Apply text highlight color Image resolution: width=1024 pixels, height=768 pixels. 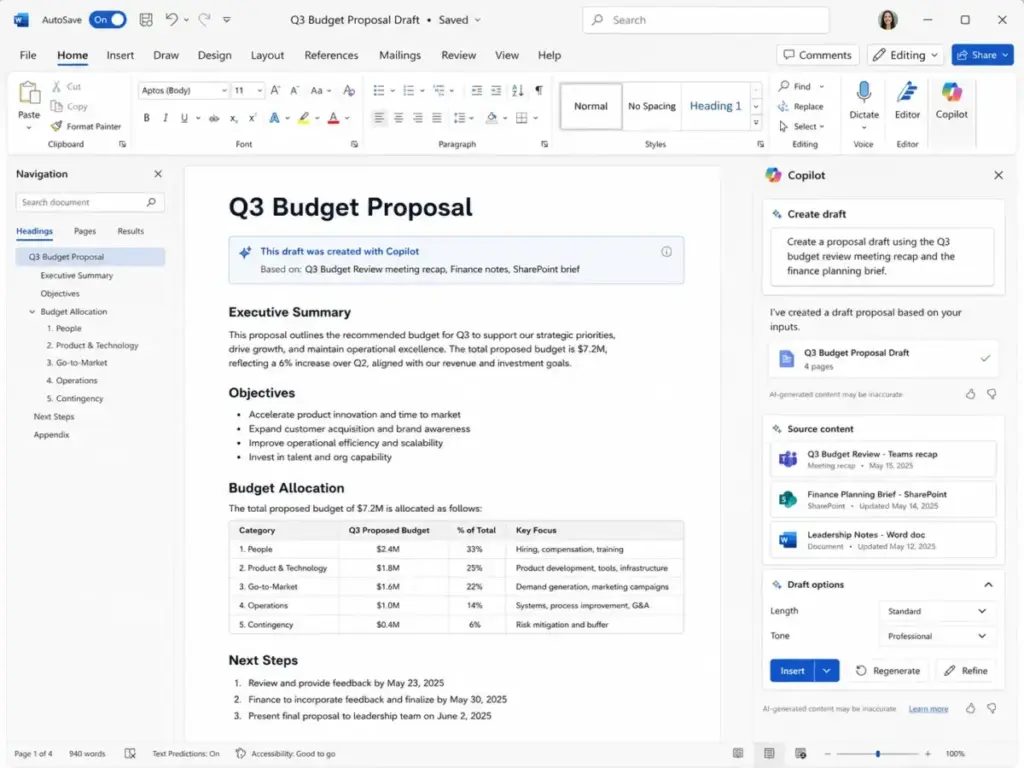[304, 118]
